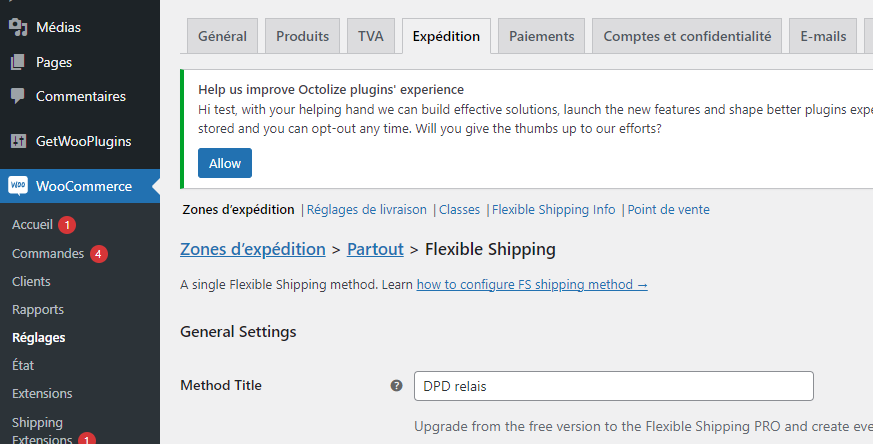
Task: Click the Médias sidebar icon
Action: click(x=17, y=27)
